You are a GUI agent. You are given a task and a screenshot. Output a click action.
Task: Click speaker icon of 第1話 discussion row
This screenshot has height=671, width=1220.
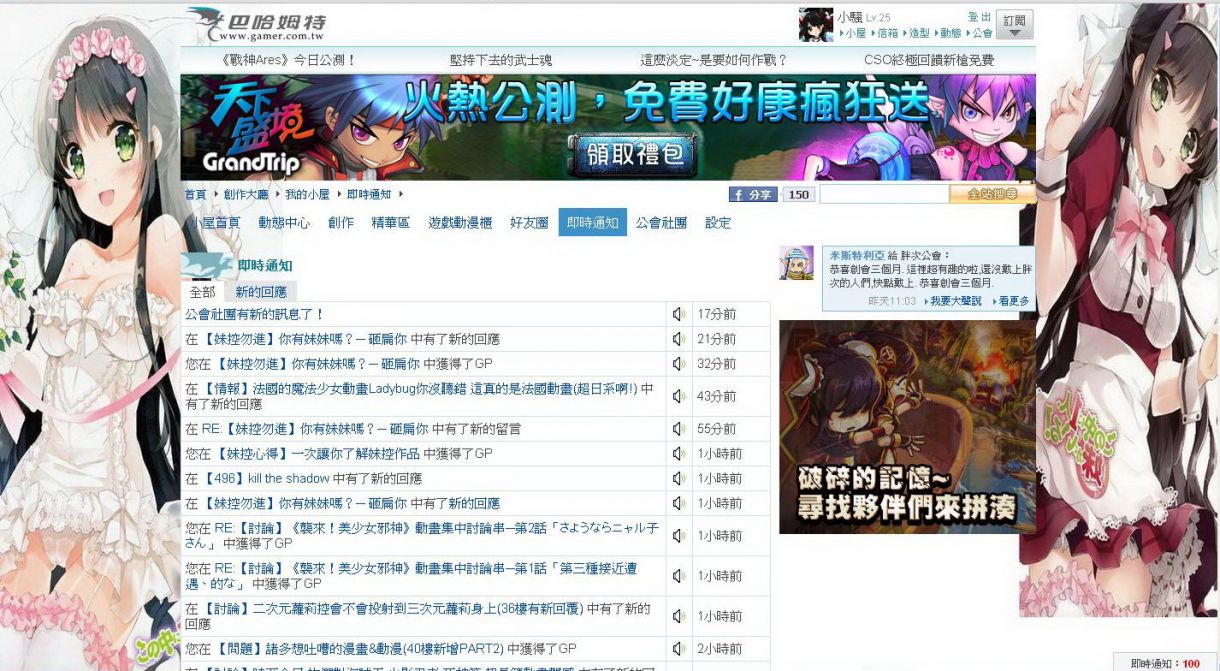tap(679, 576)
